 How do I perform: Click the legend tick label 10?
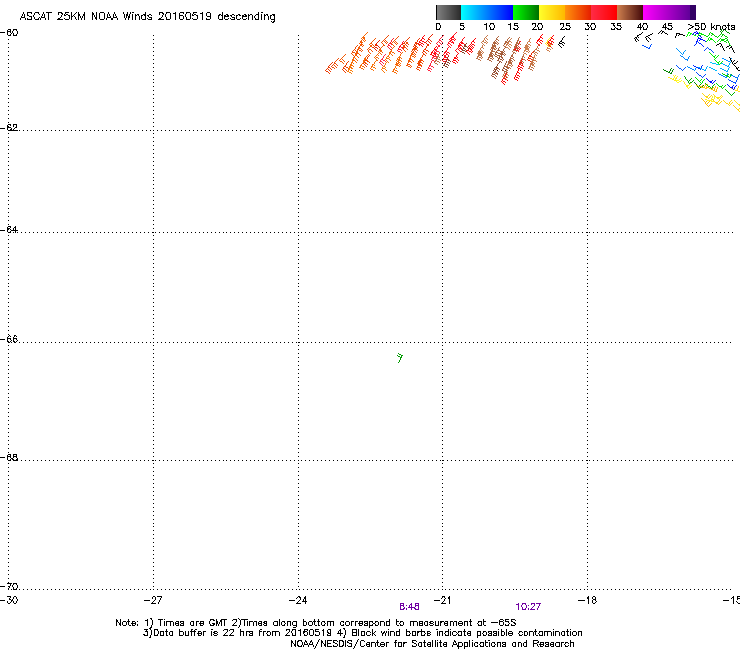[489, 27]
